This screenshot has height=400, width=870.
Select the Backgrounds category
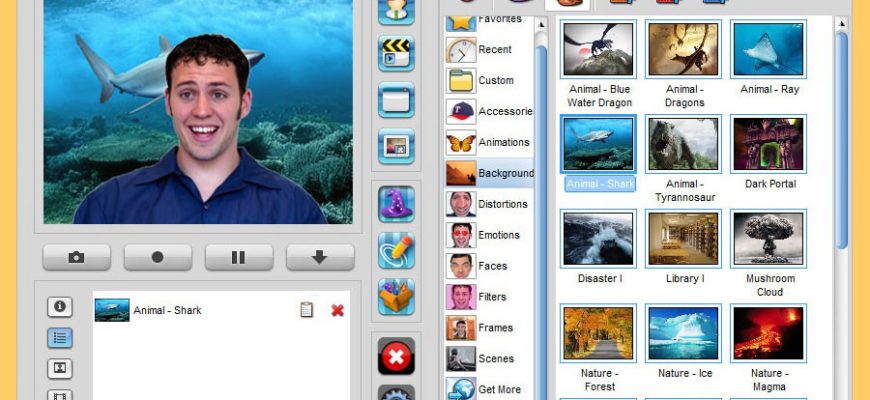pyautogui.click(x=489, y=173)
